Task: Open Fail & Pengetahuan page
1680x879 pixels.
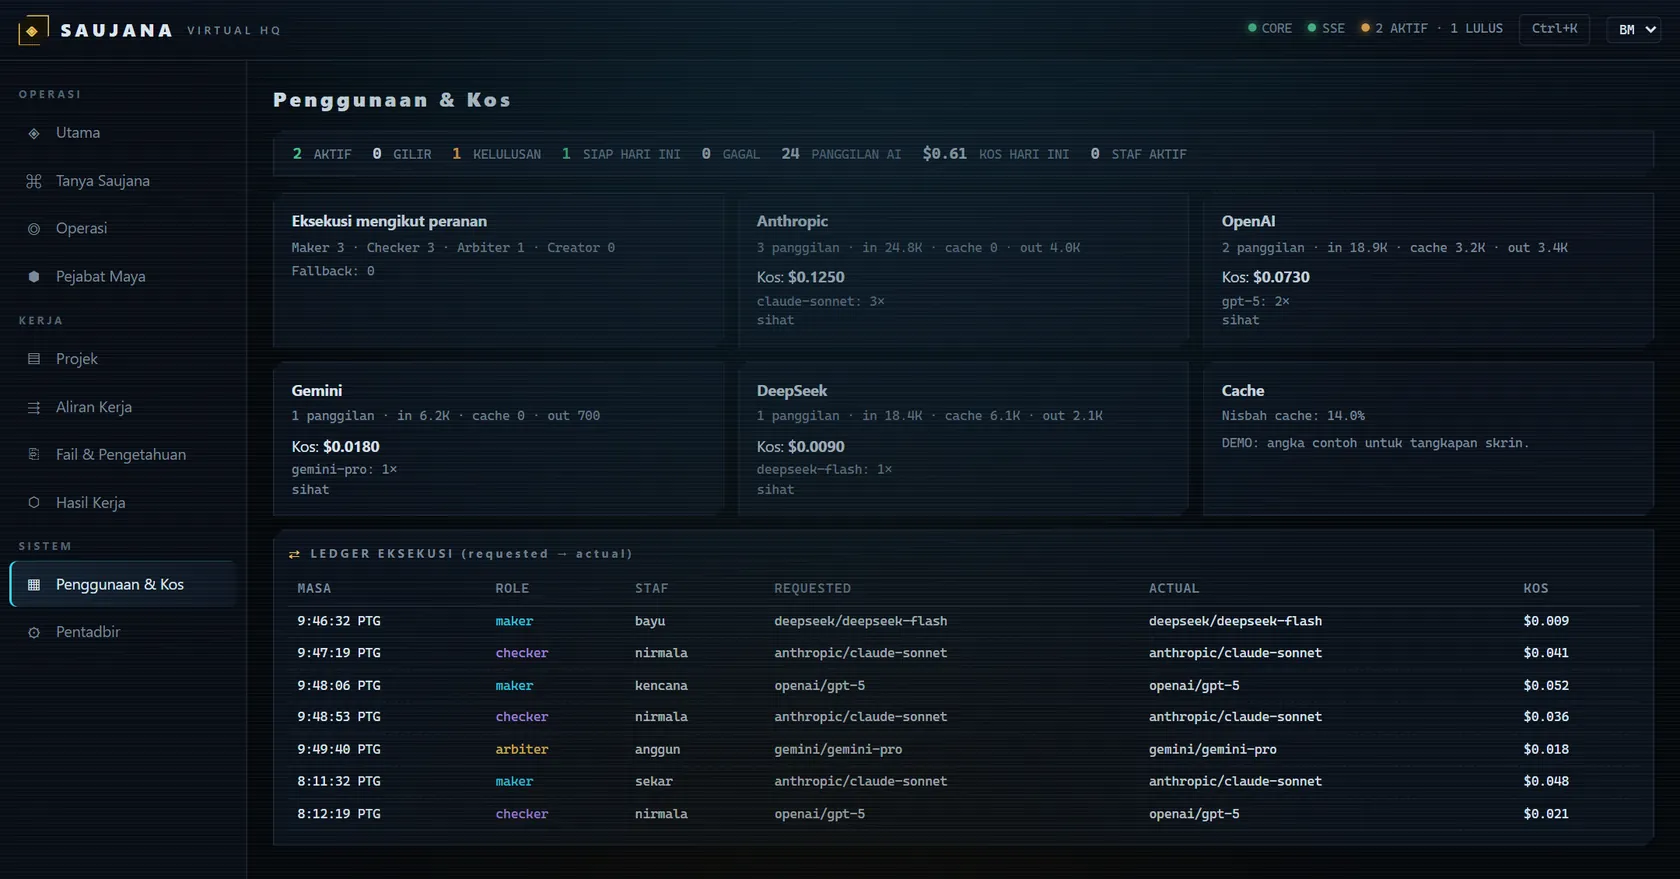Action: click(x=123, y=454)
